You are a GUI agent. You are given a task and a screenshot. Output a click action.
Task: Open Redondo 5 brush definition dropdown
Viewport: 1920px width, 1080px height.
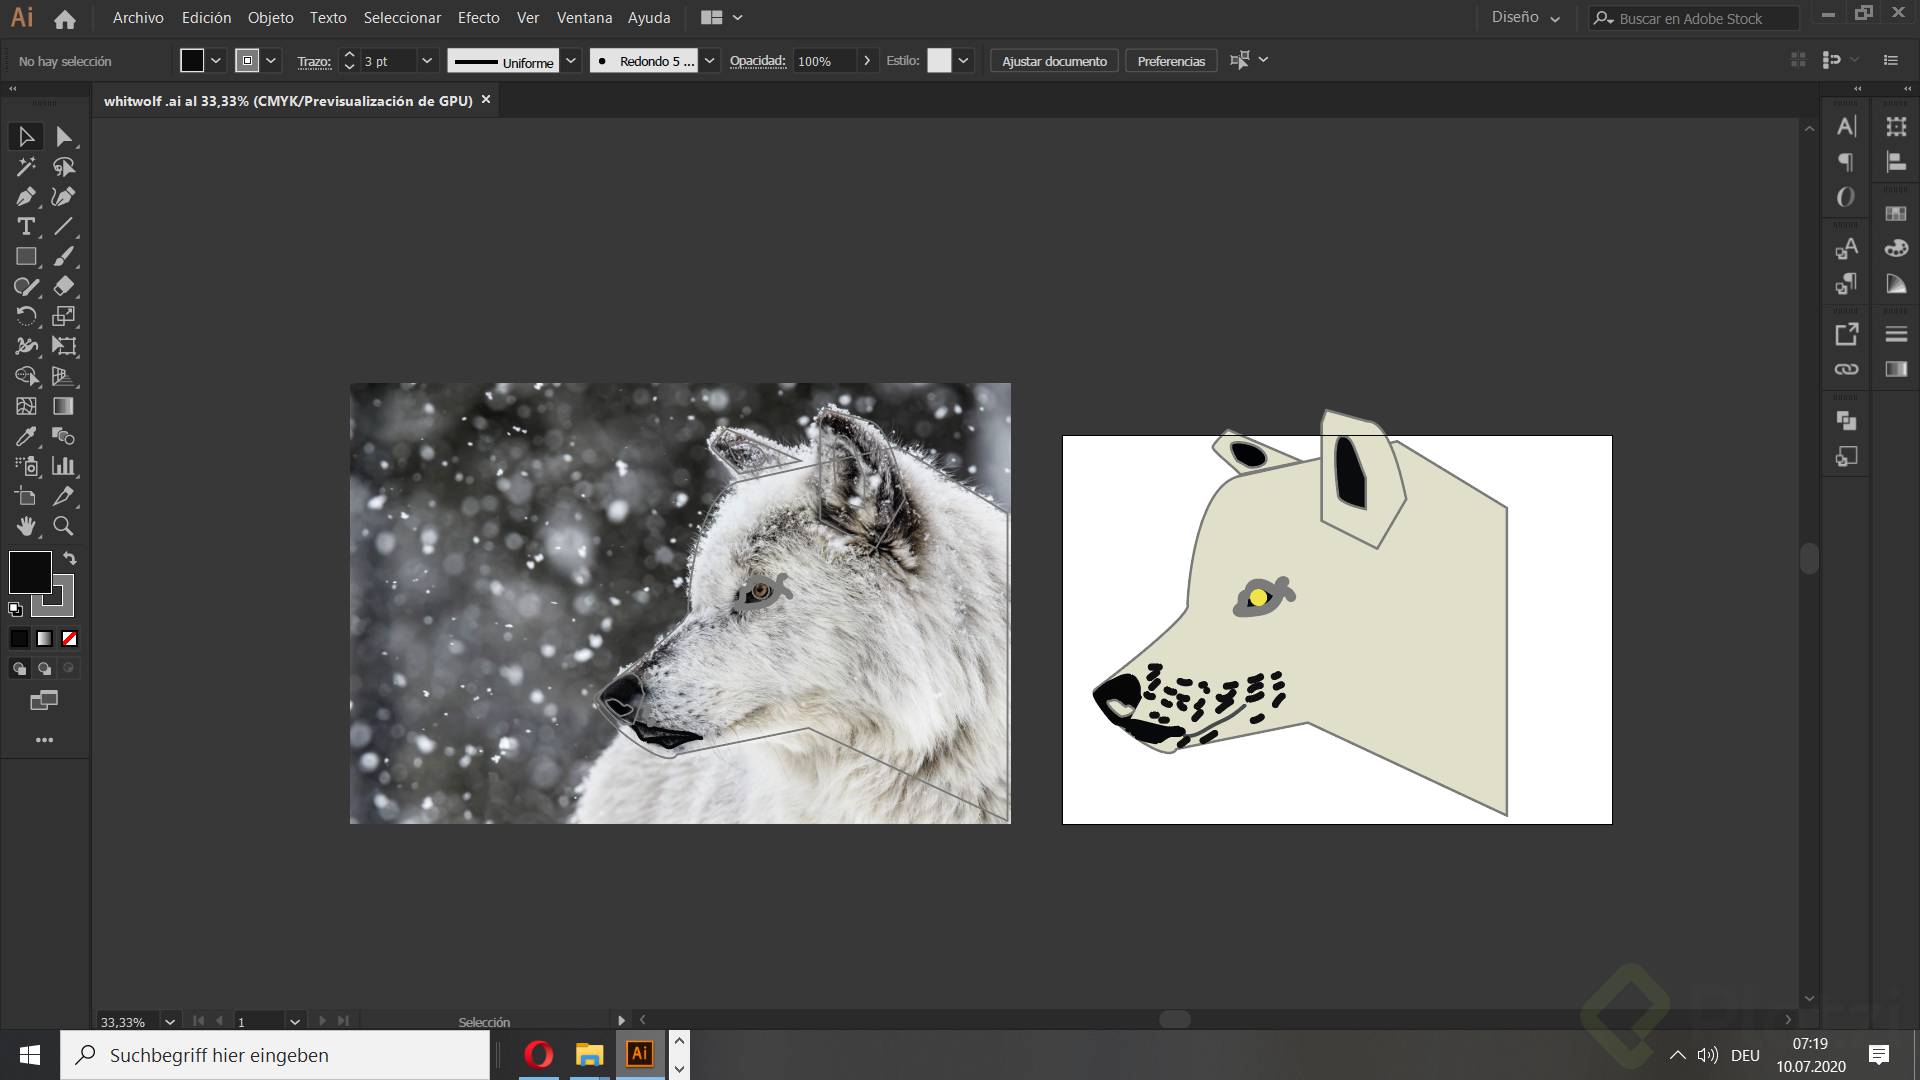pos(709,61)
